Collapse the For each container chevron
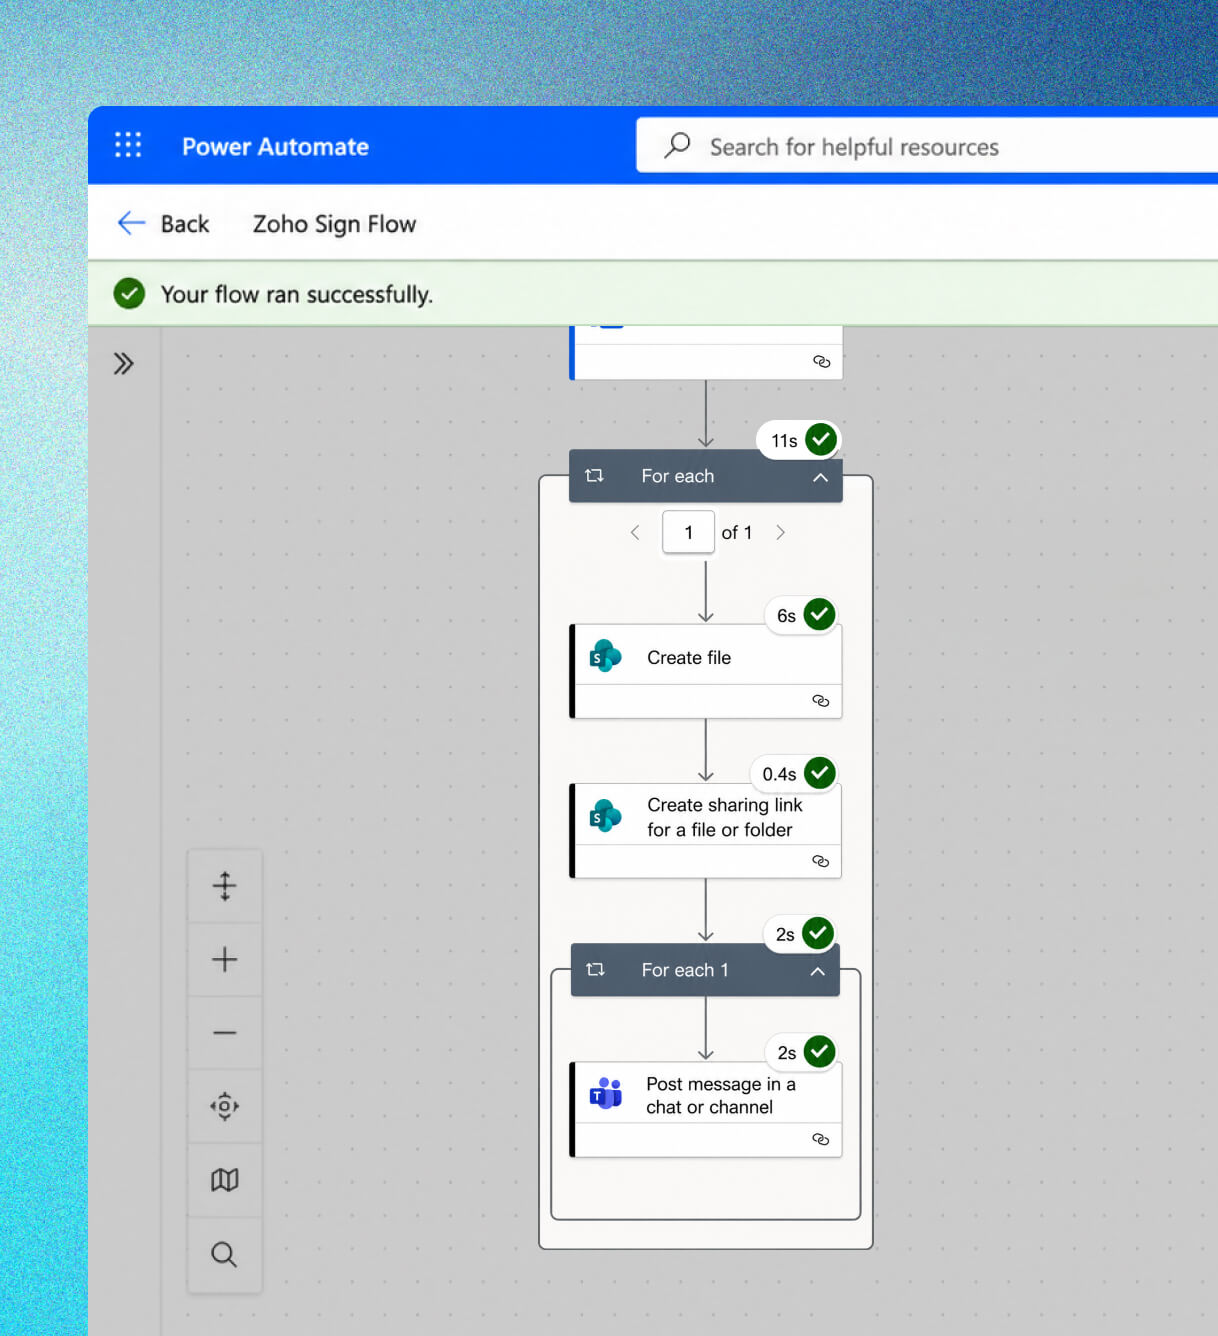Image resolution: width=1218 pixels, height=1336 pixels. [x=820, y=477]
